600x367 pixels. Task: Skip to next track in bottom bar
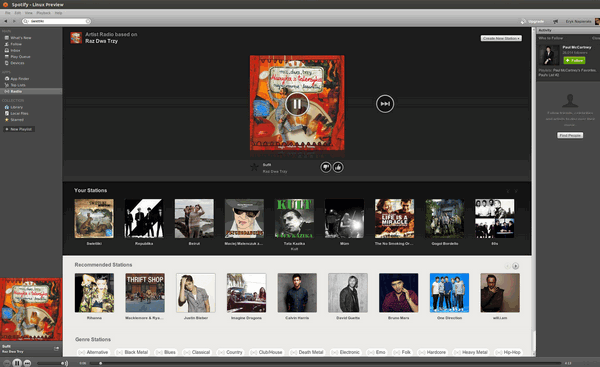coord(27,363)
